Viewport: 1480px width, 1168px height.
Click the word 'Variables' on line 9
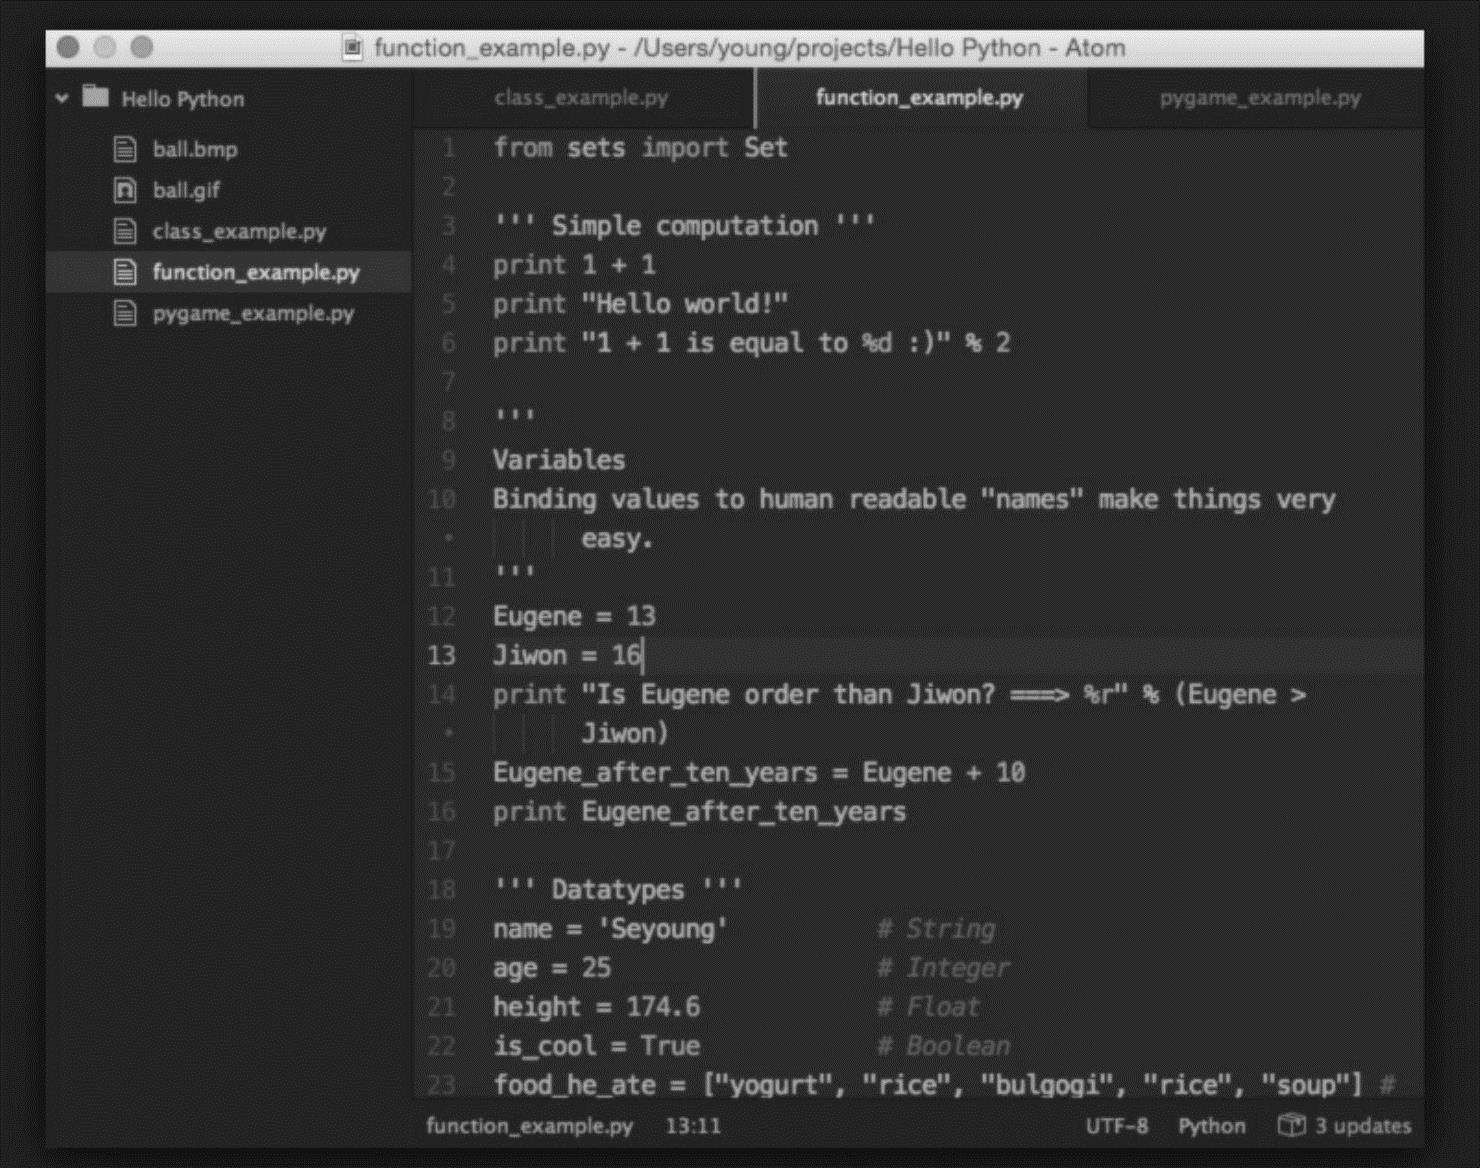559,460
